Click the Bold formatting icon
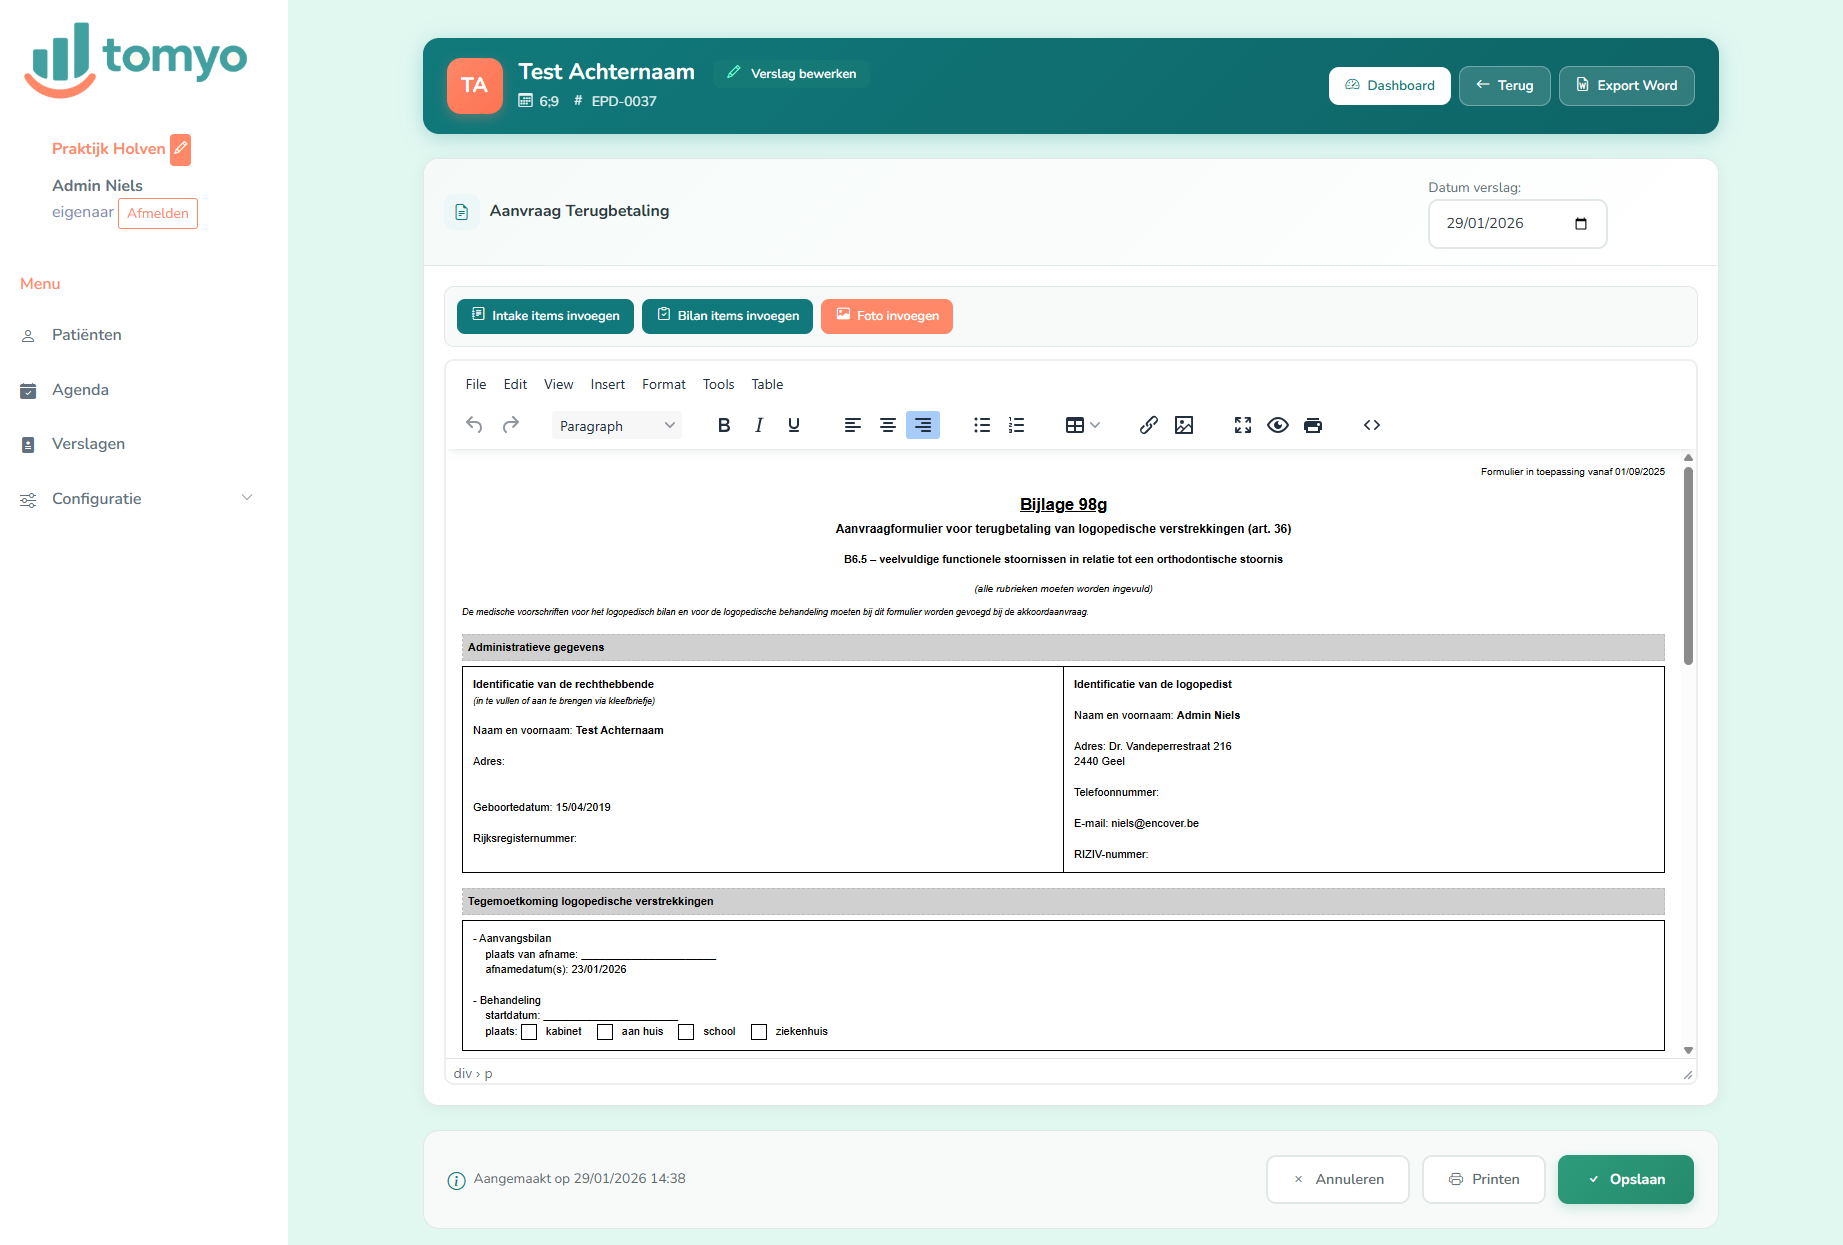This screenshot has width=1843, height=1245. pos(724,425)
